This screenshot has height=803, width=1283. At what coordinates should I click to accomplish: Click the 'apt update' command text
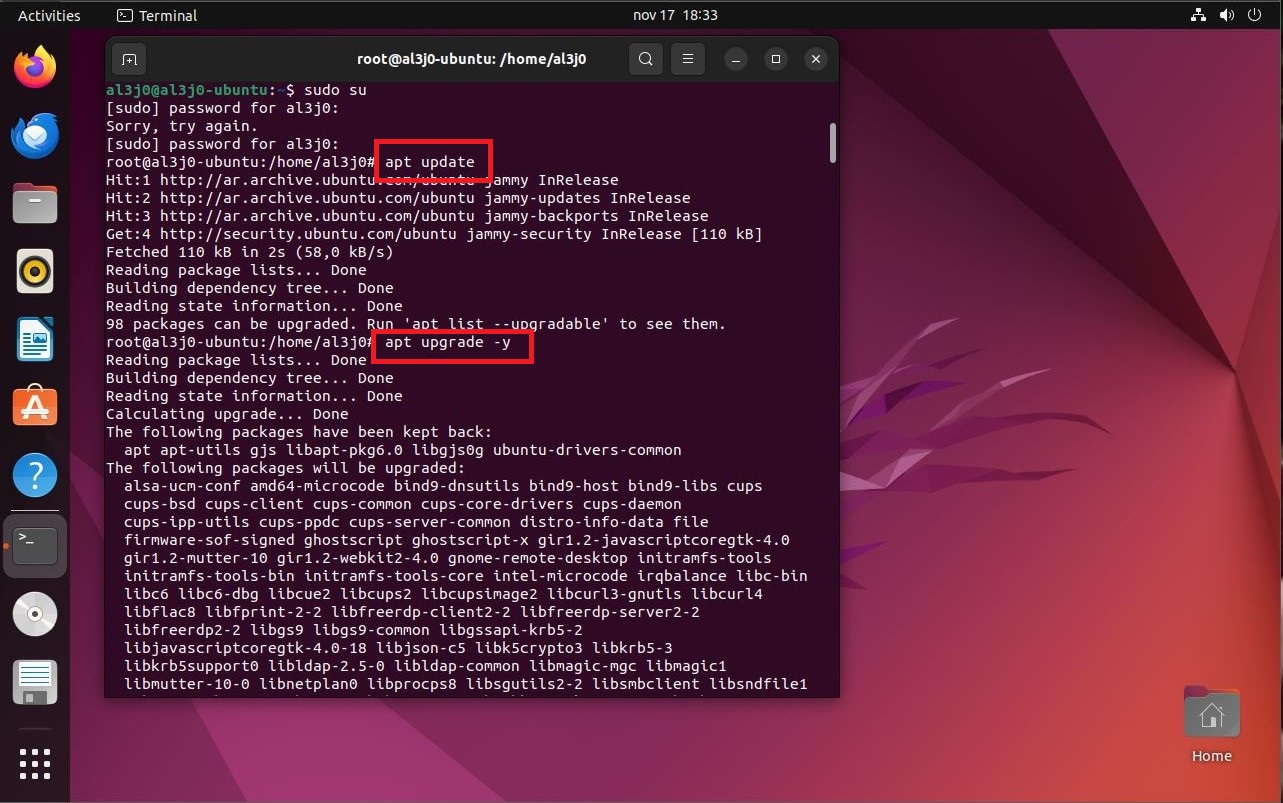(430, 162)
